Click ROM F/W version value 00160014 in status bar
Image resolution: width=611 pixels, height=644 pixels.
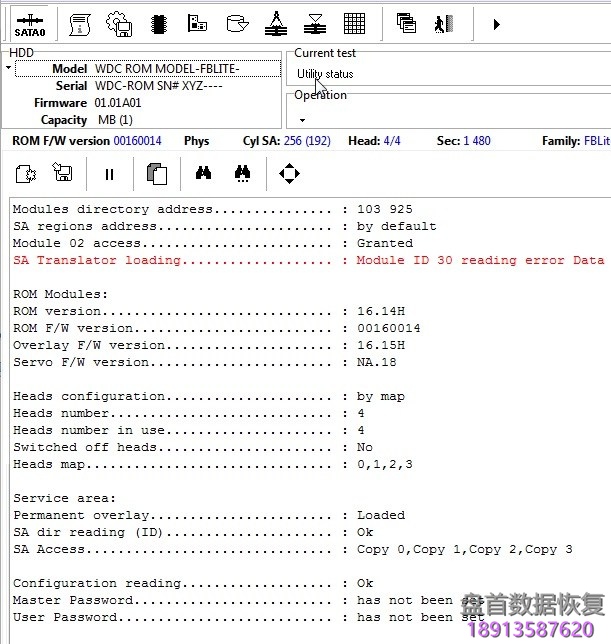coord(138,141)
